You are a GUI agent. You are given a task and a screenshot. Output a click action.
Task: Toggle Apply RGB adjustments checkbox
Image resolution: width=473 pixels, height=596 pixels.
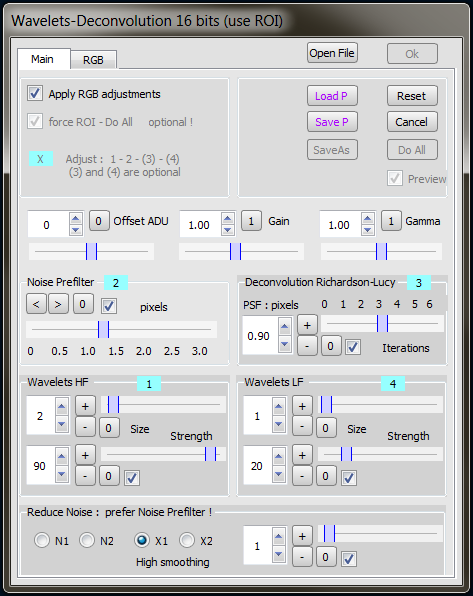pos(35,93)
